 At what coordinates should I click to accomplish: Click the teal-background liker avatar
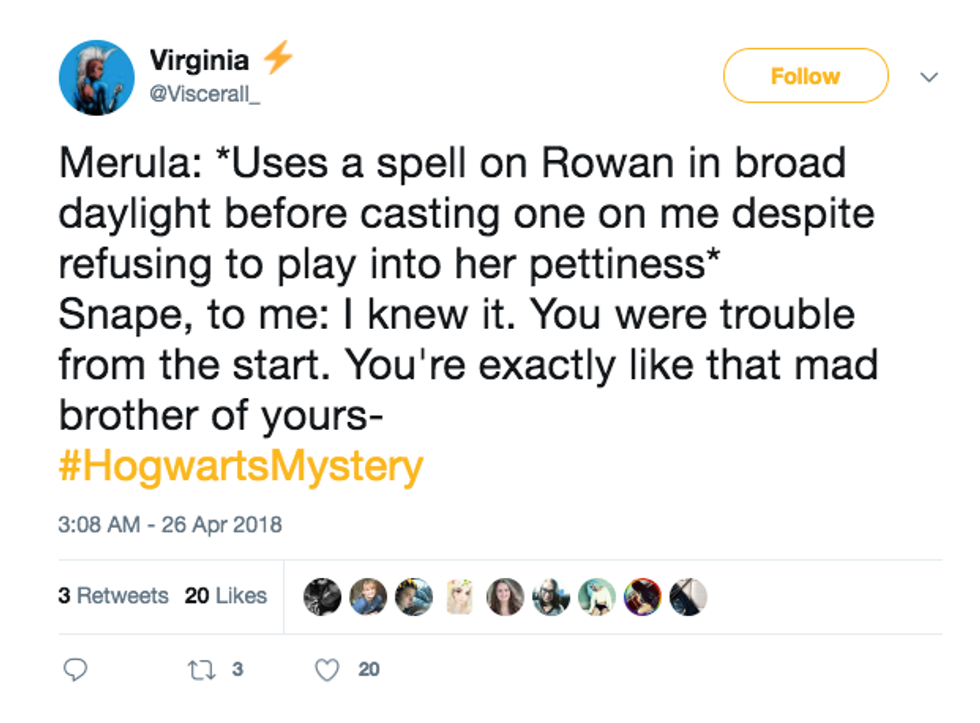coord(597,596)
